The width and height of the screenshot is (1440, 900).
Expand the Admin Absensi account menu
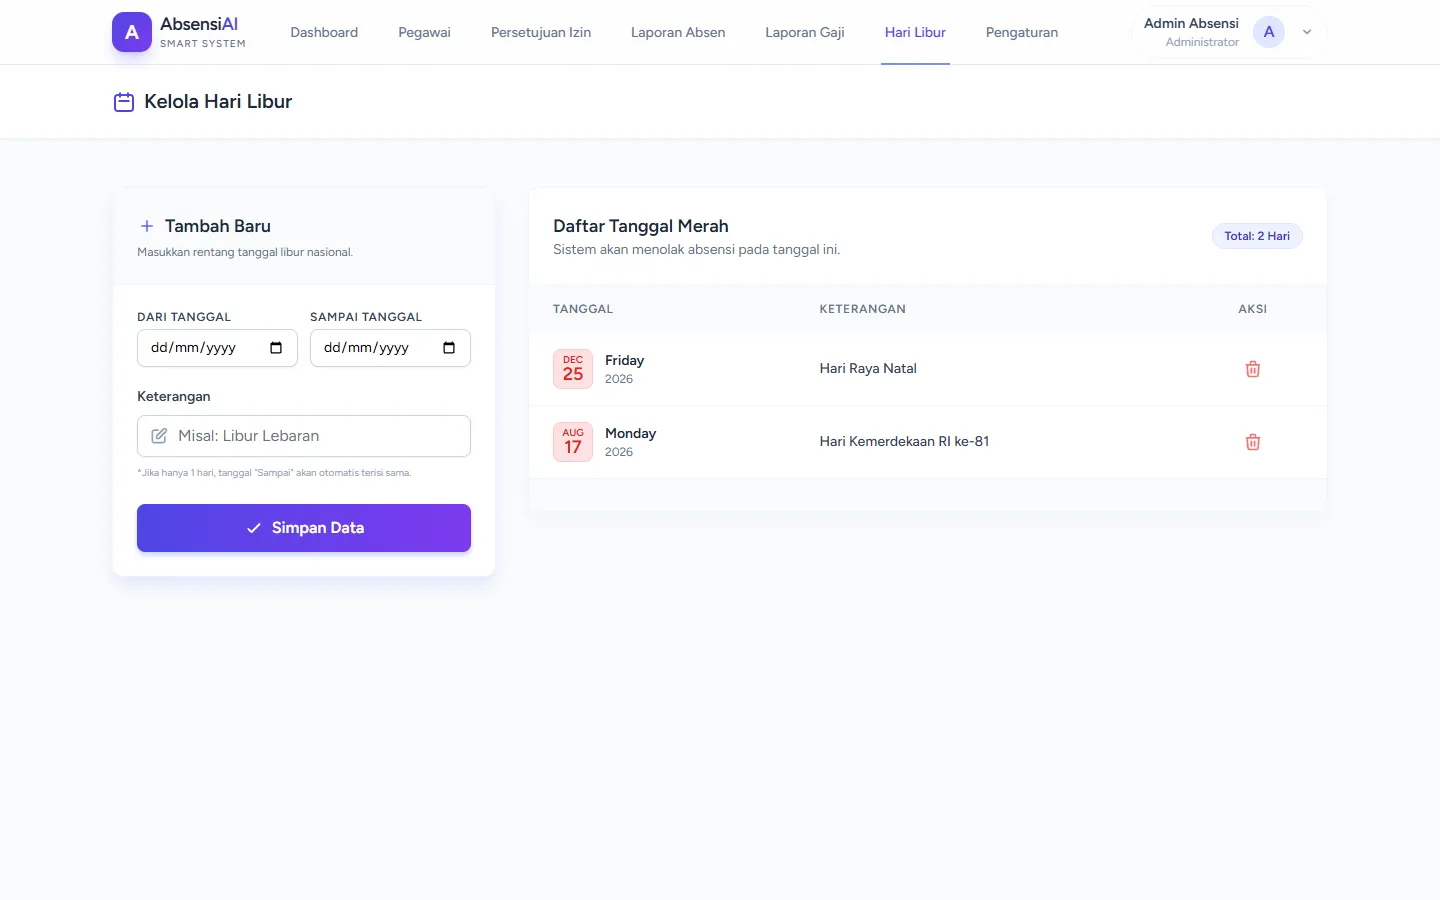coord(1306,32)
